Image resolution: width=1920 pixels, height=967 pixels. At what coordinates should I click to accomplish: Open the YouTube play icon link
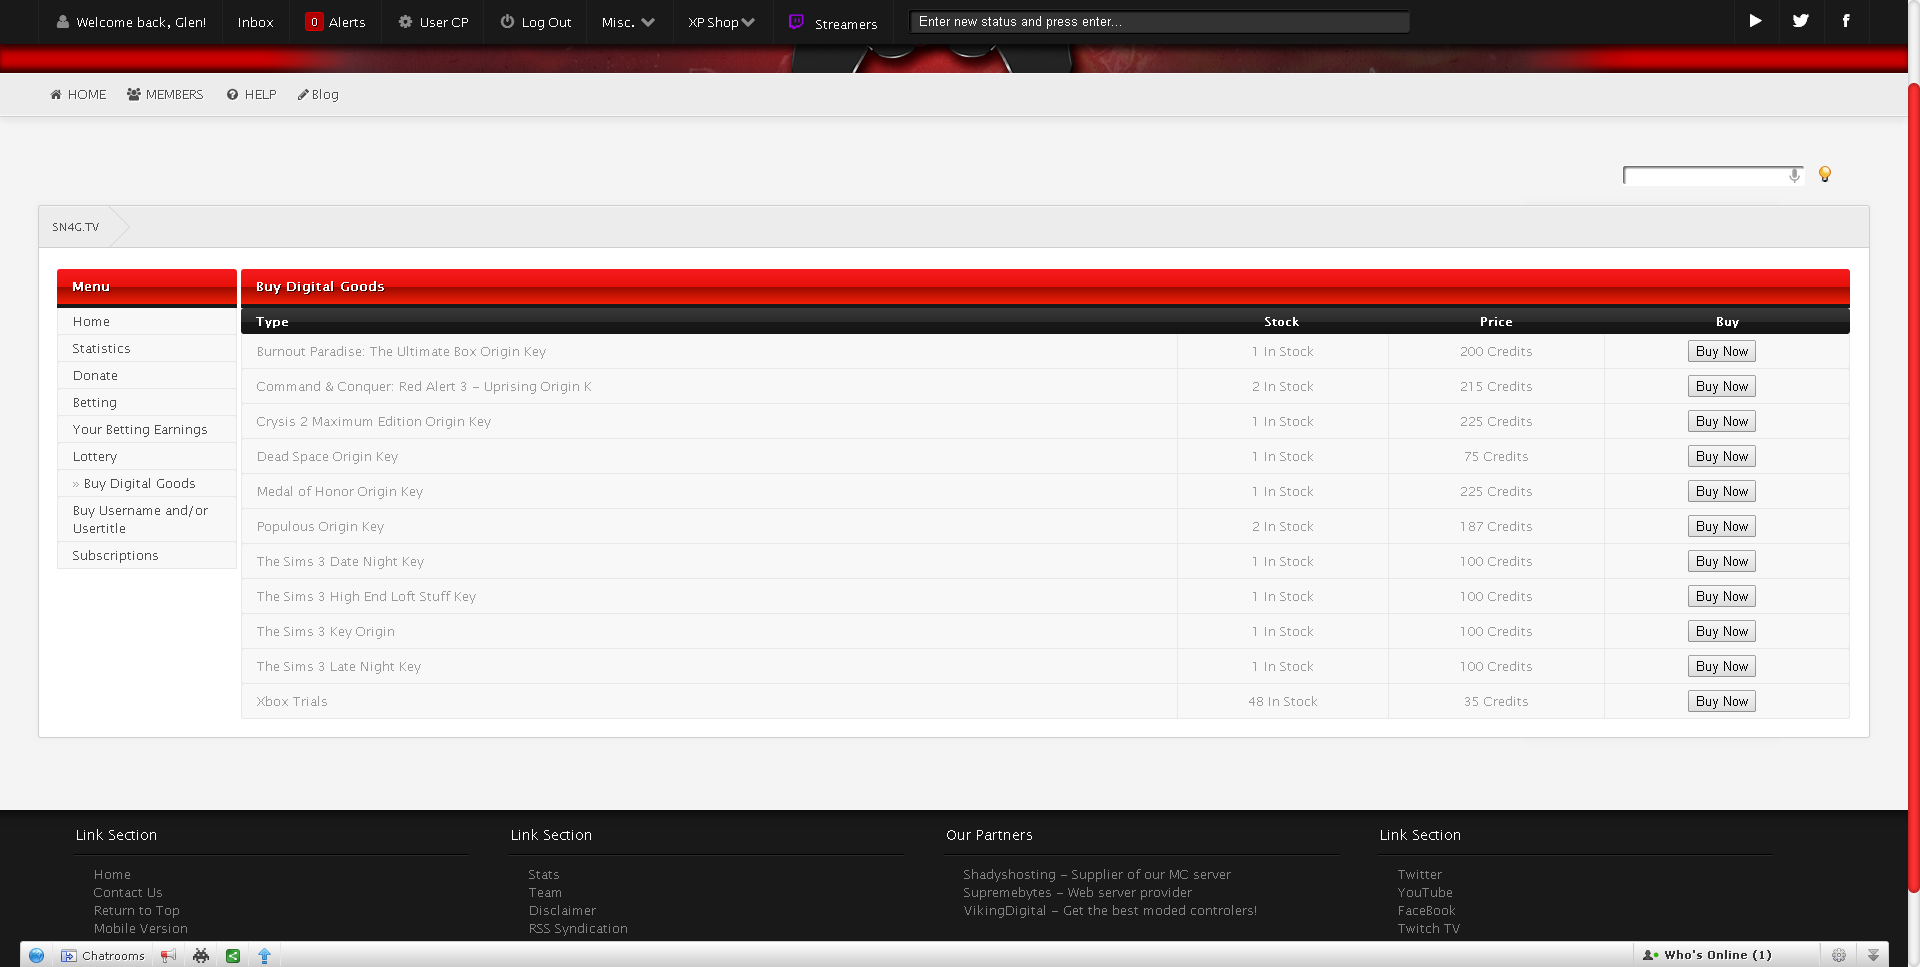(x=1755, y=21)
